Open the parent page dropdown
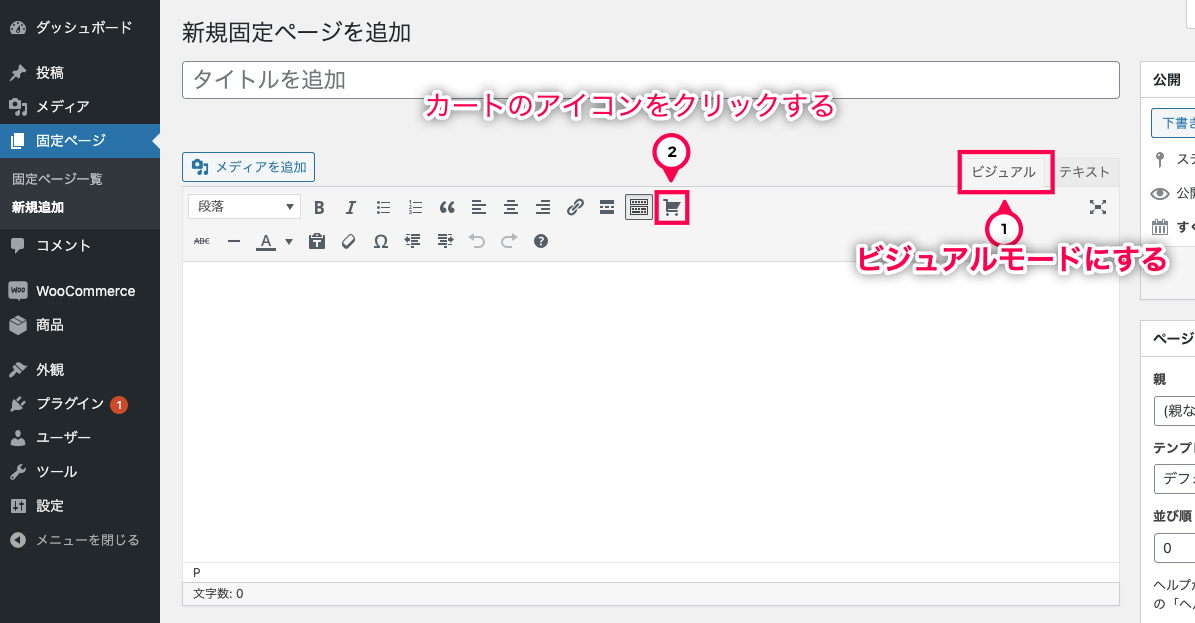This screenshot has width=1195, height=623. click(x=1174, y=411)
